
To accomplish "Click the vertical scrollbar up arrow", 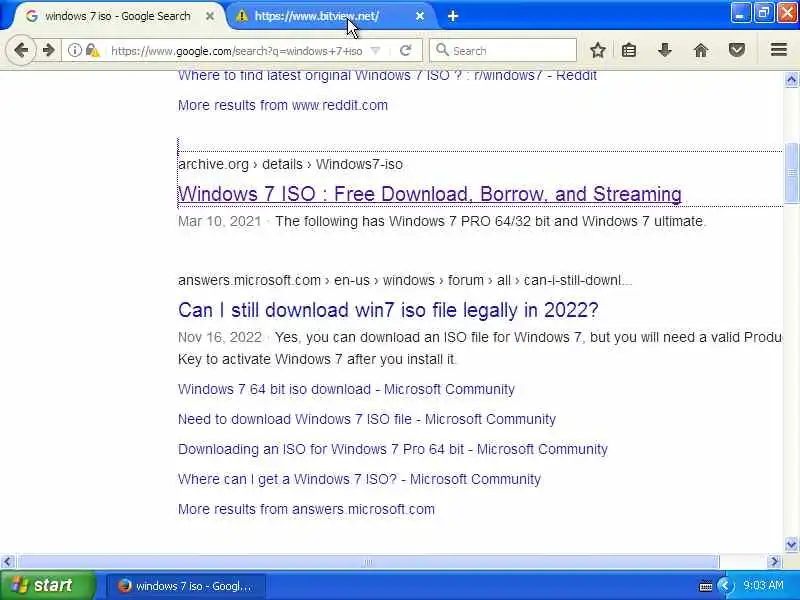I will point(791,79).
